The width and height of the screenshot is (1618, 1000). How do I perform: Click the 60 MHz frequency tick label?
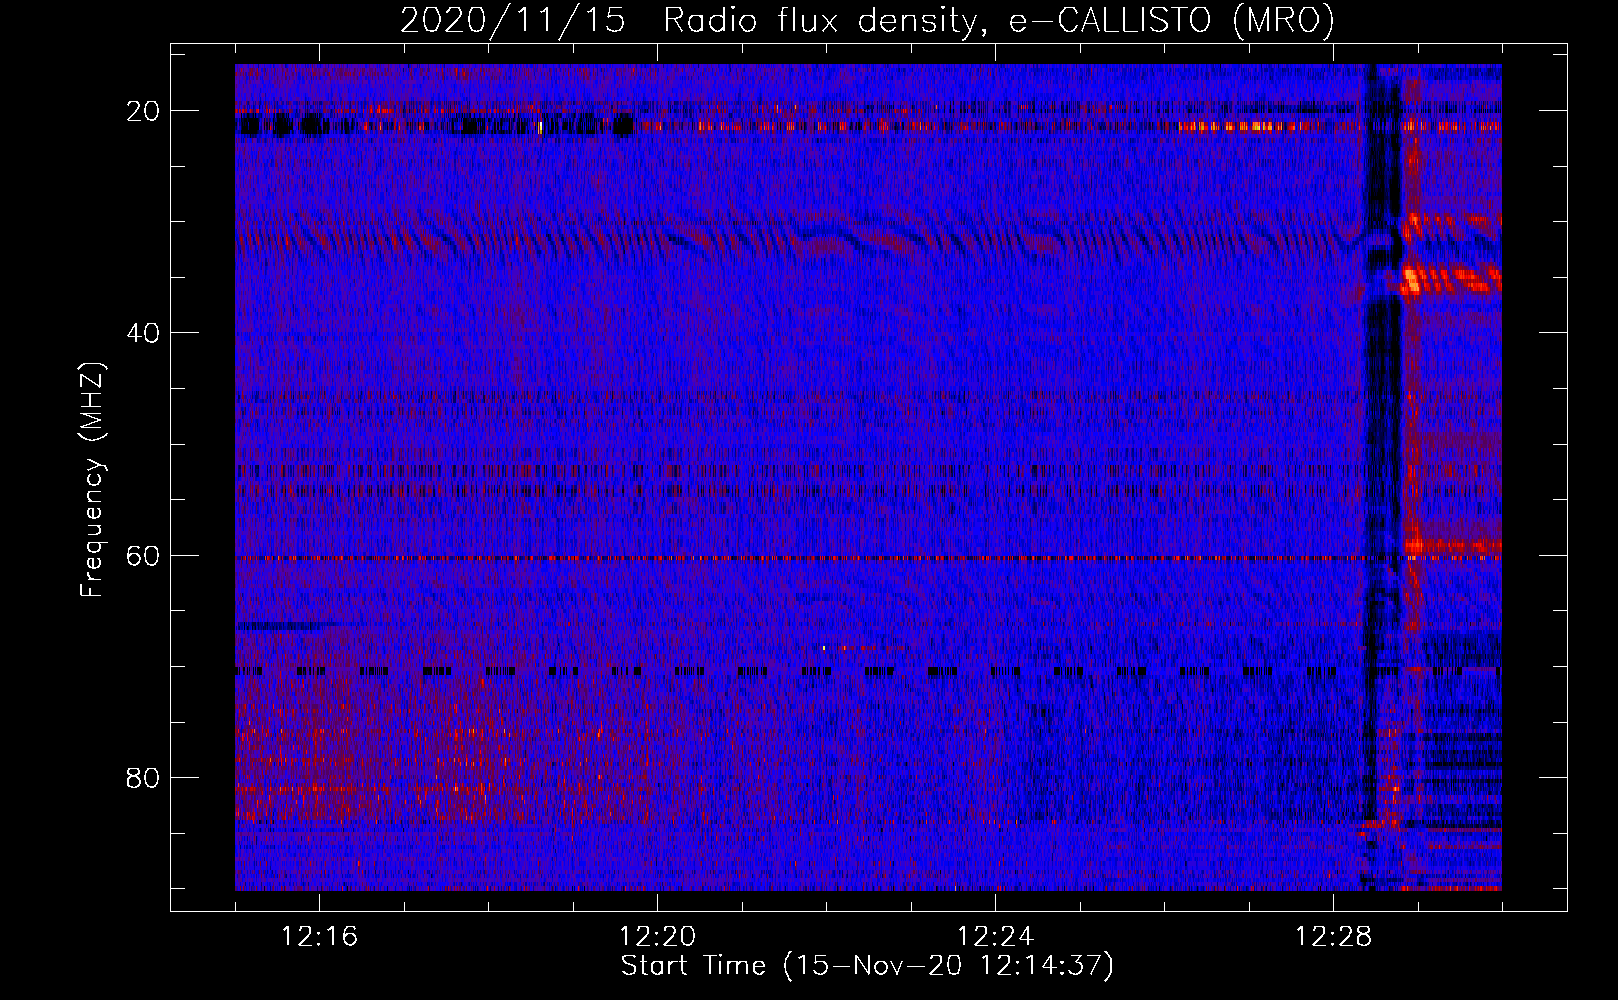point(143,555)
